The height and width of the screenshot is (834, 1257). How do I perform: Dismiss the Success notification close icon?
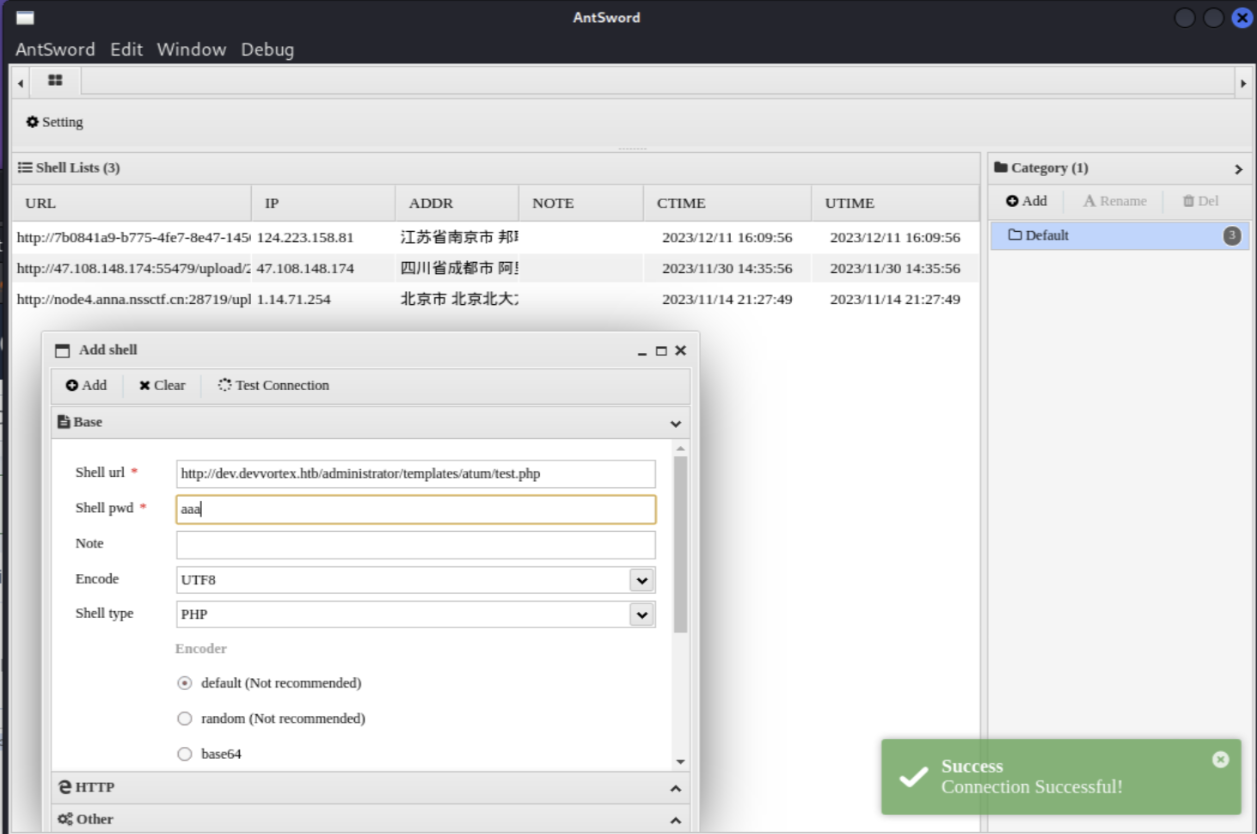pos(1220,759)
